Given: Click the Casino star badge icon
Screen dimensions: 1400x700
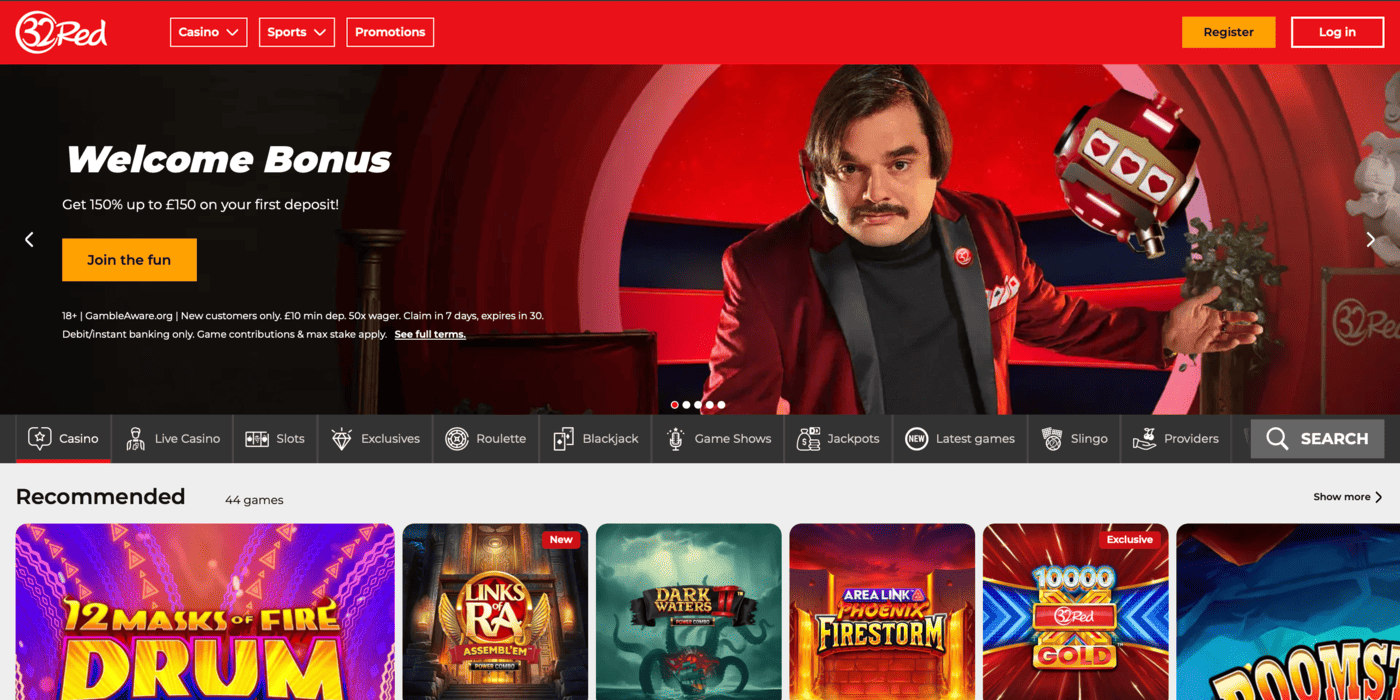Looking at the screenshot, I should tap(39, 438).
